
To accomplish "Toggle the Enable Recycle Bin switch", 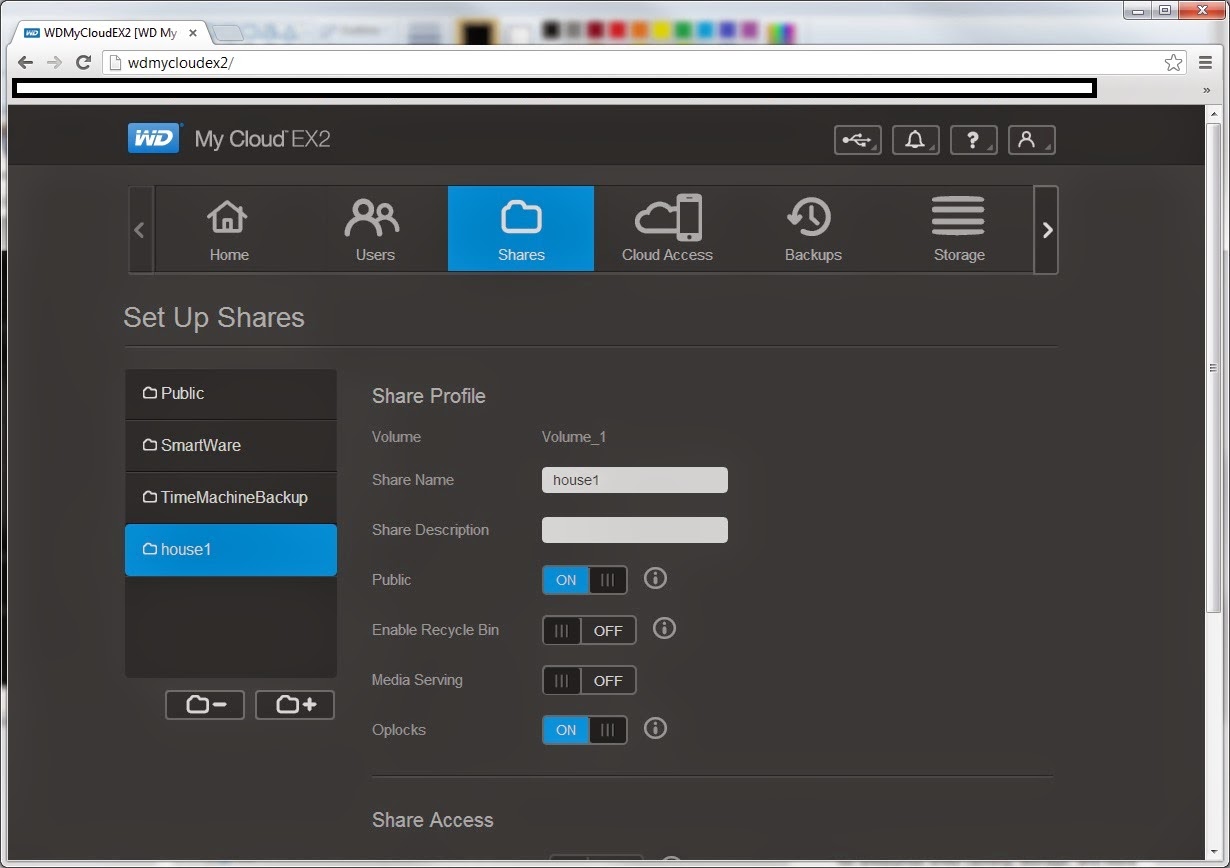I will tap(589, 630).
